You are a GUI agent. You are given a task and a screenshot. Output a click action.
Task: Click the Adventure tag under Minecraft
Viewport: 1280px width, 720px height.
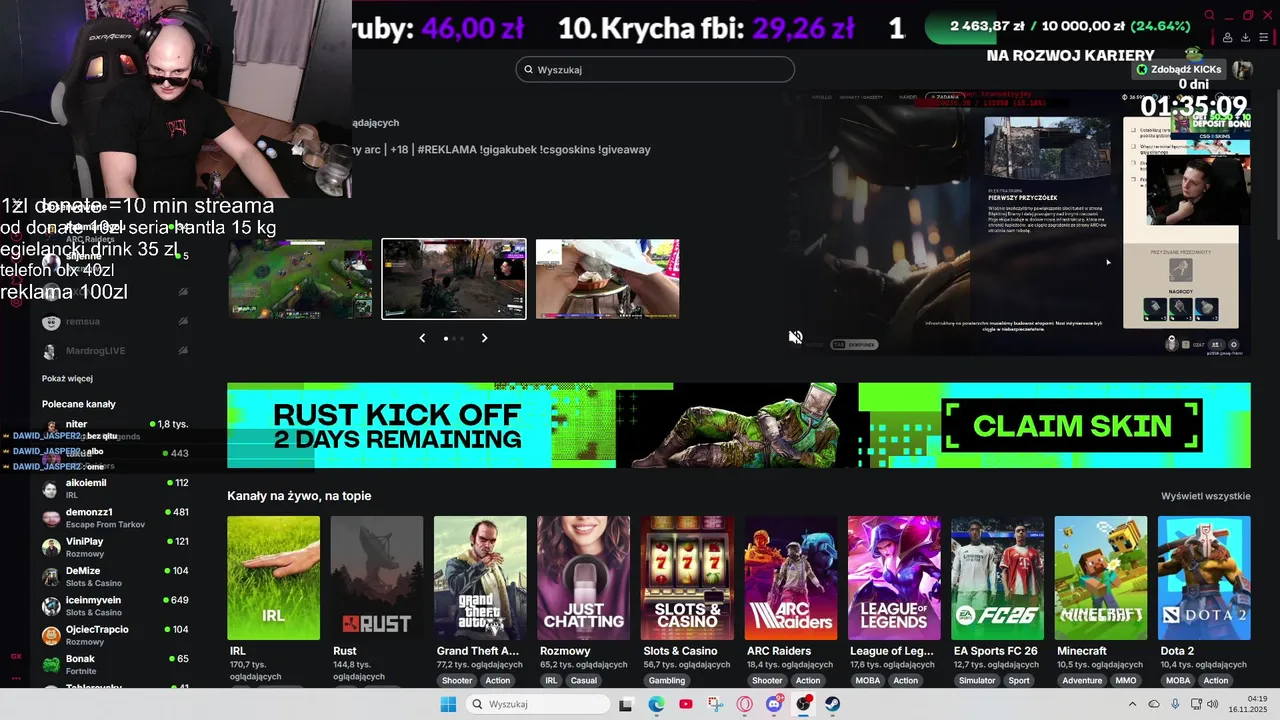1082,680
